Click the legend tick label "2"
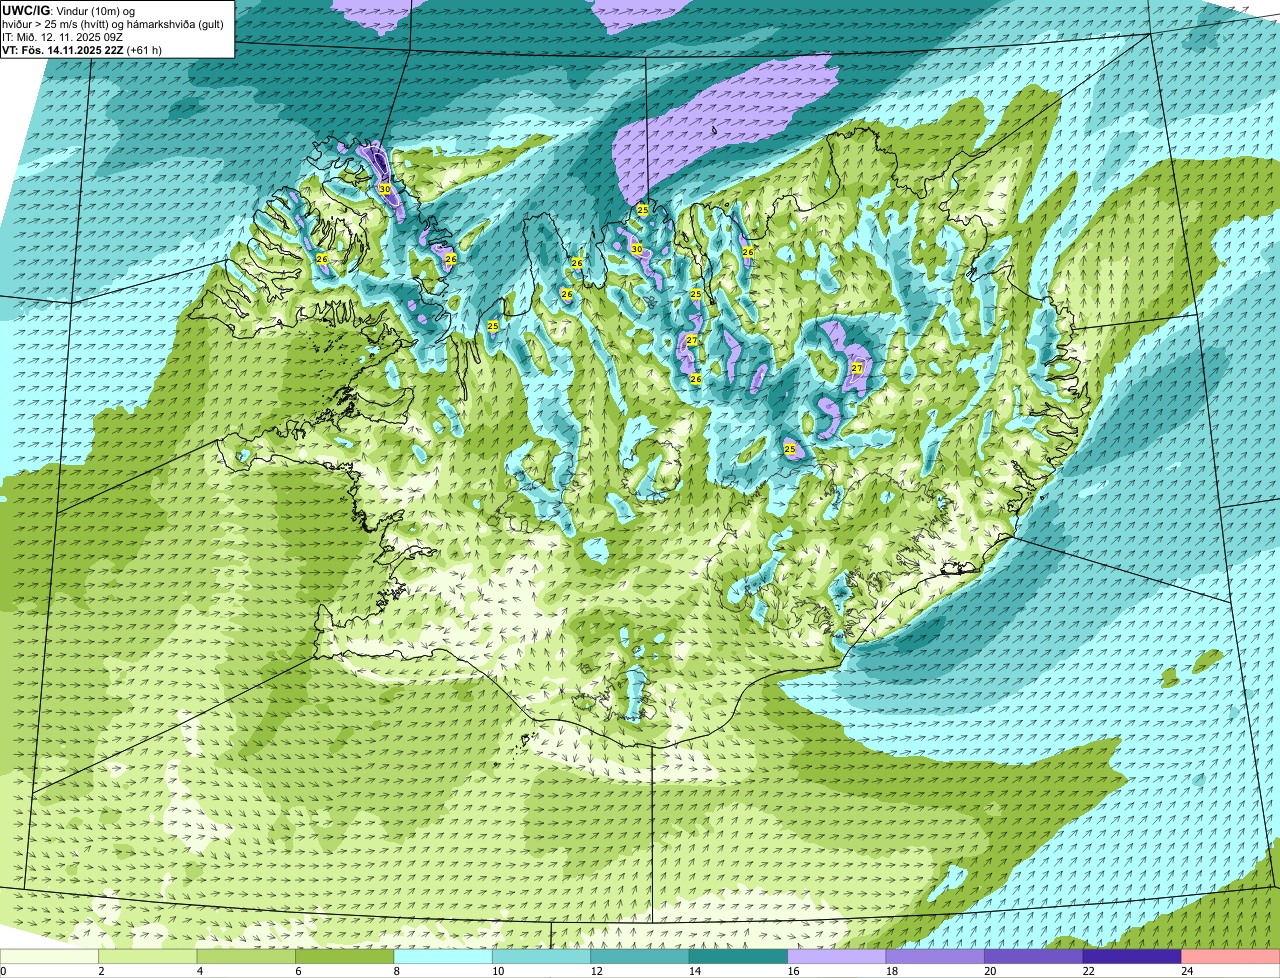The image size is (1280, 978). click(101, 971)
